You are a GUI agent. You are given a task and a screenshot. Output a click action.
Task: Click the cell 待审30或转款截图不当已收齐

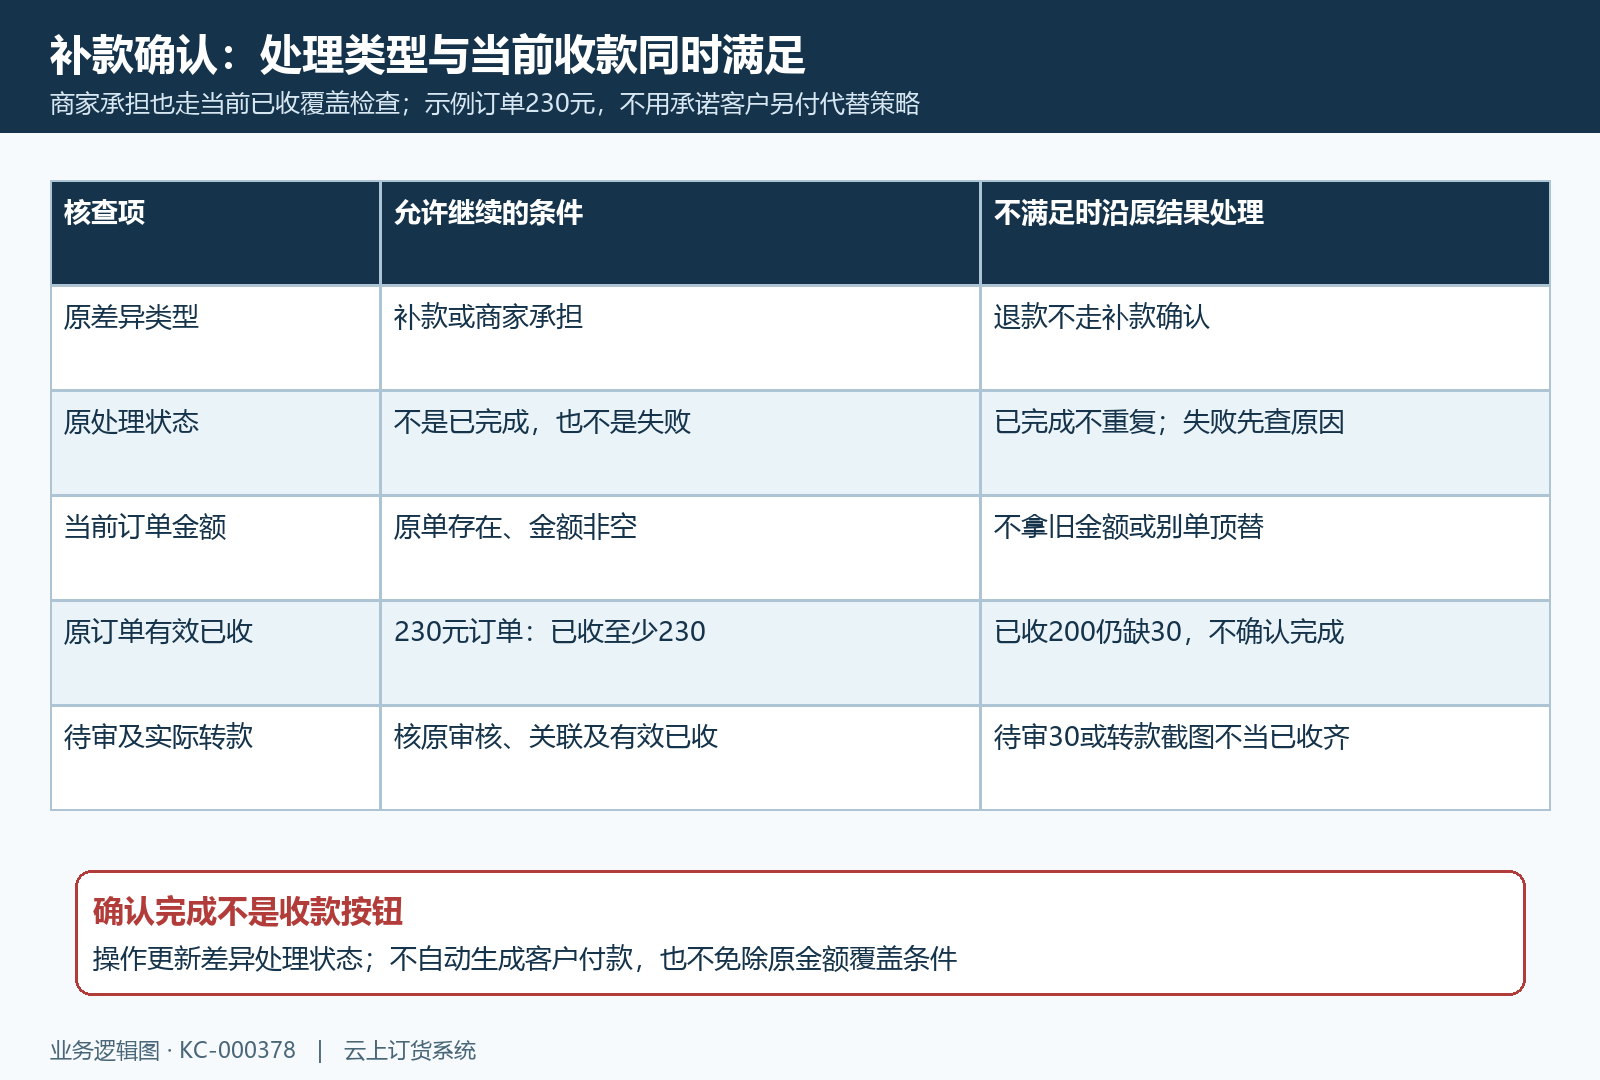1265,758
